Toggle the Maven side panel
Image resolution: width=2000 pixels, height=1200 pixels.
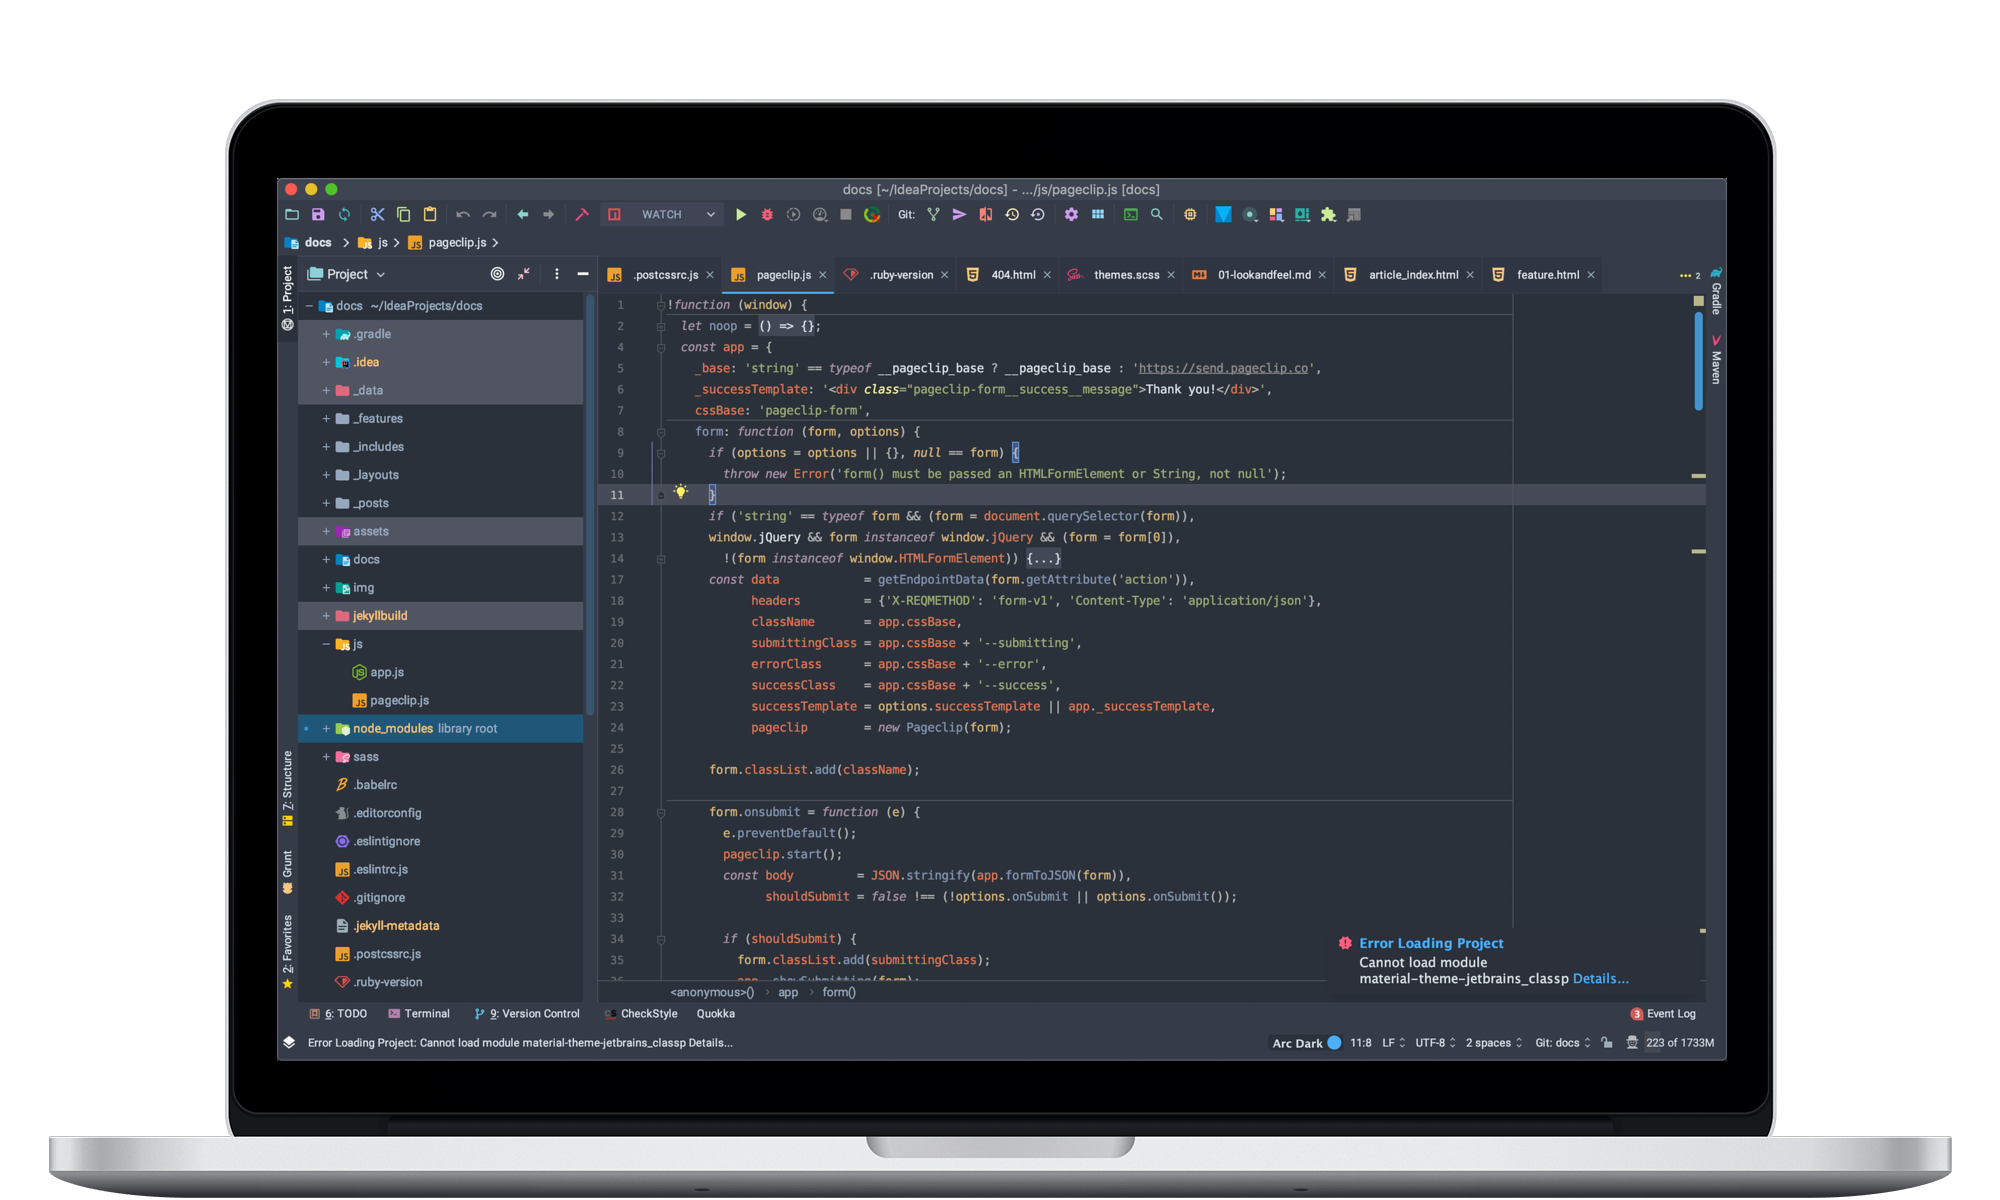click(1716, 359)
